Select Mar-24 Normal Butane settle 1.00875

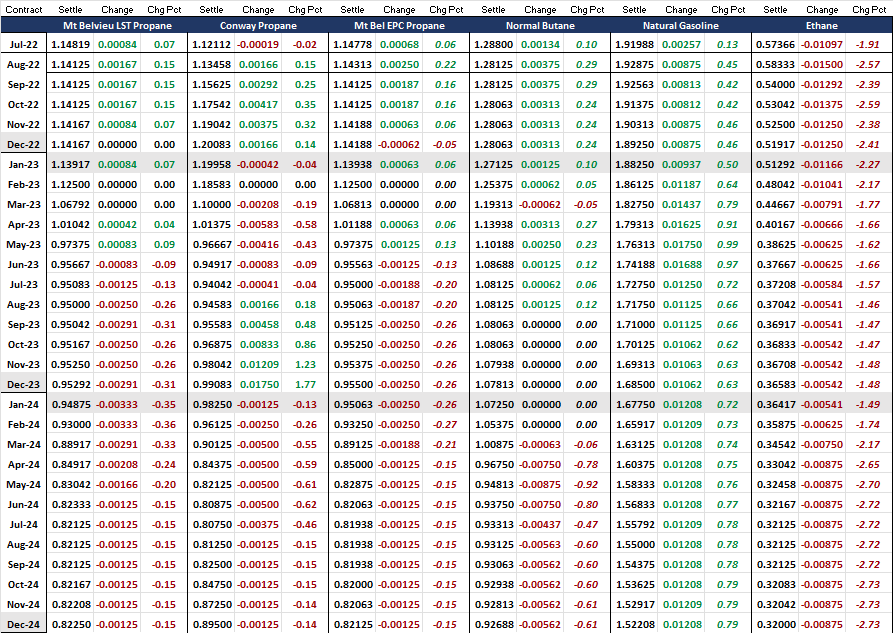coord(493,444)
